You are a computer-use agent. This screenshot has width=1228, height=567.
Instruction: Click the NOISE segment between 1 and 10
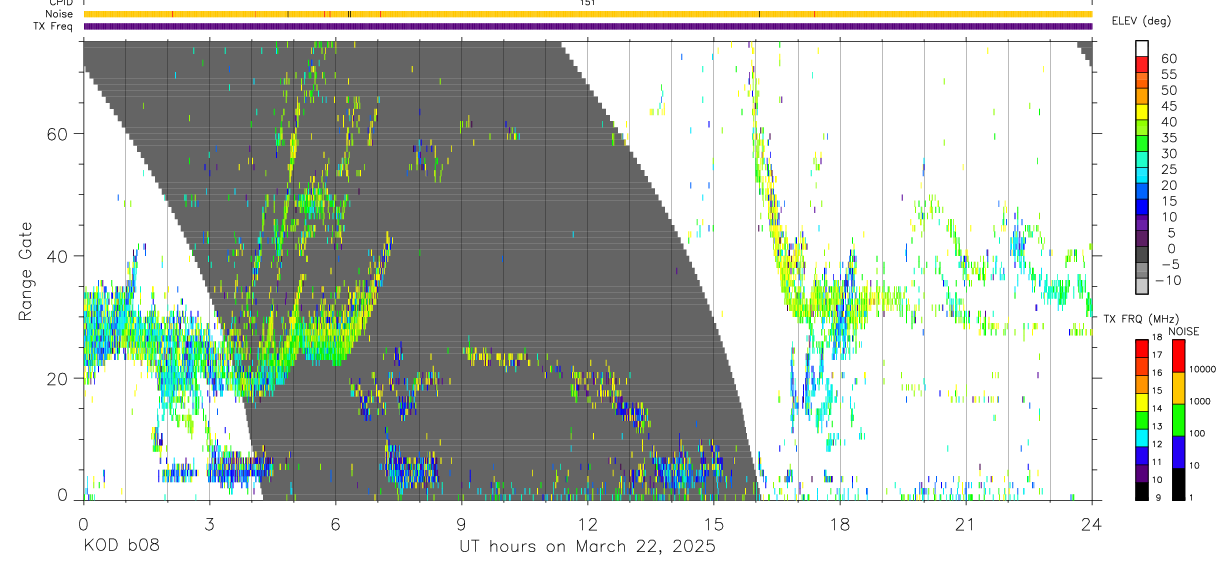1179,484
